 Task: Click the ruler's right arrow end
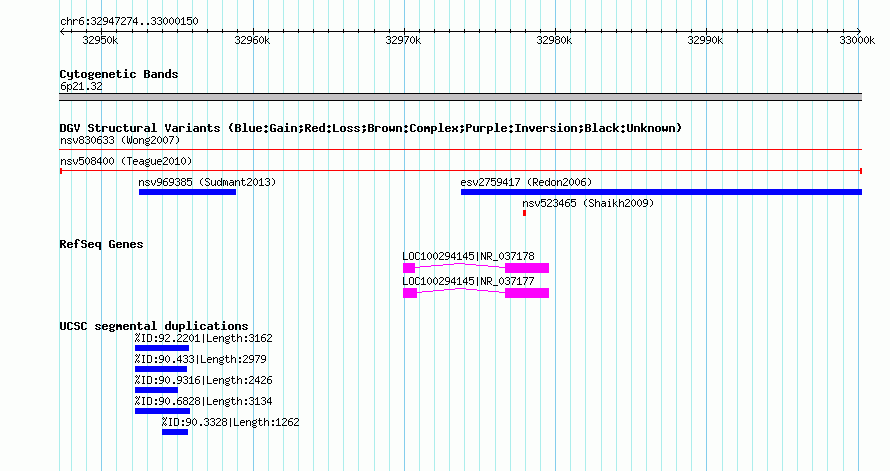pyautogui.click(x=859, y=31)
